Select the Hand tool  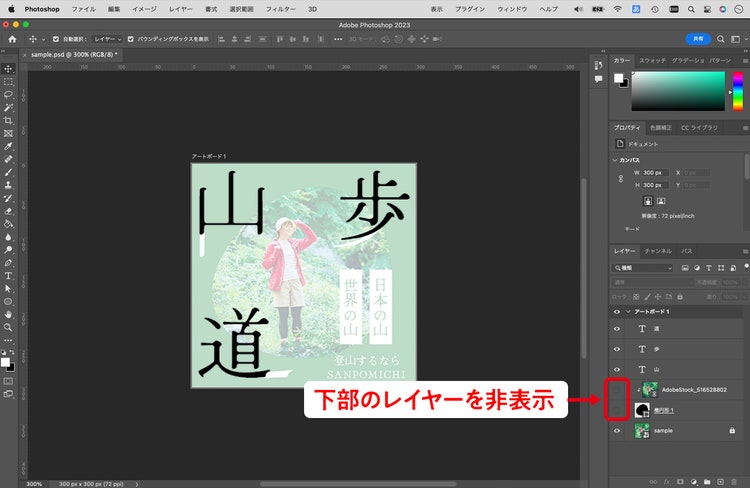tap(8, 314)
